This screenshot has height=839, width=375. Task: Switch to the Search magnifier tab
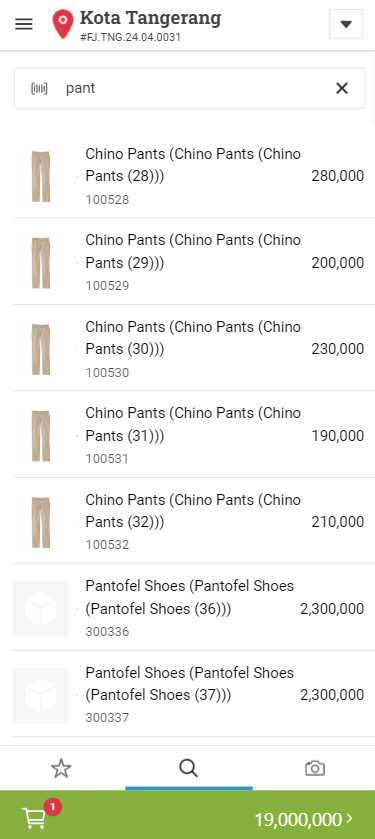[x=188, y=768]
